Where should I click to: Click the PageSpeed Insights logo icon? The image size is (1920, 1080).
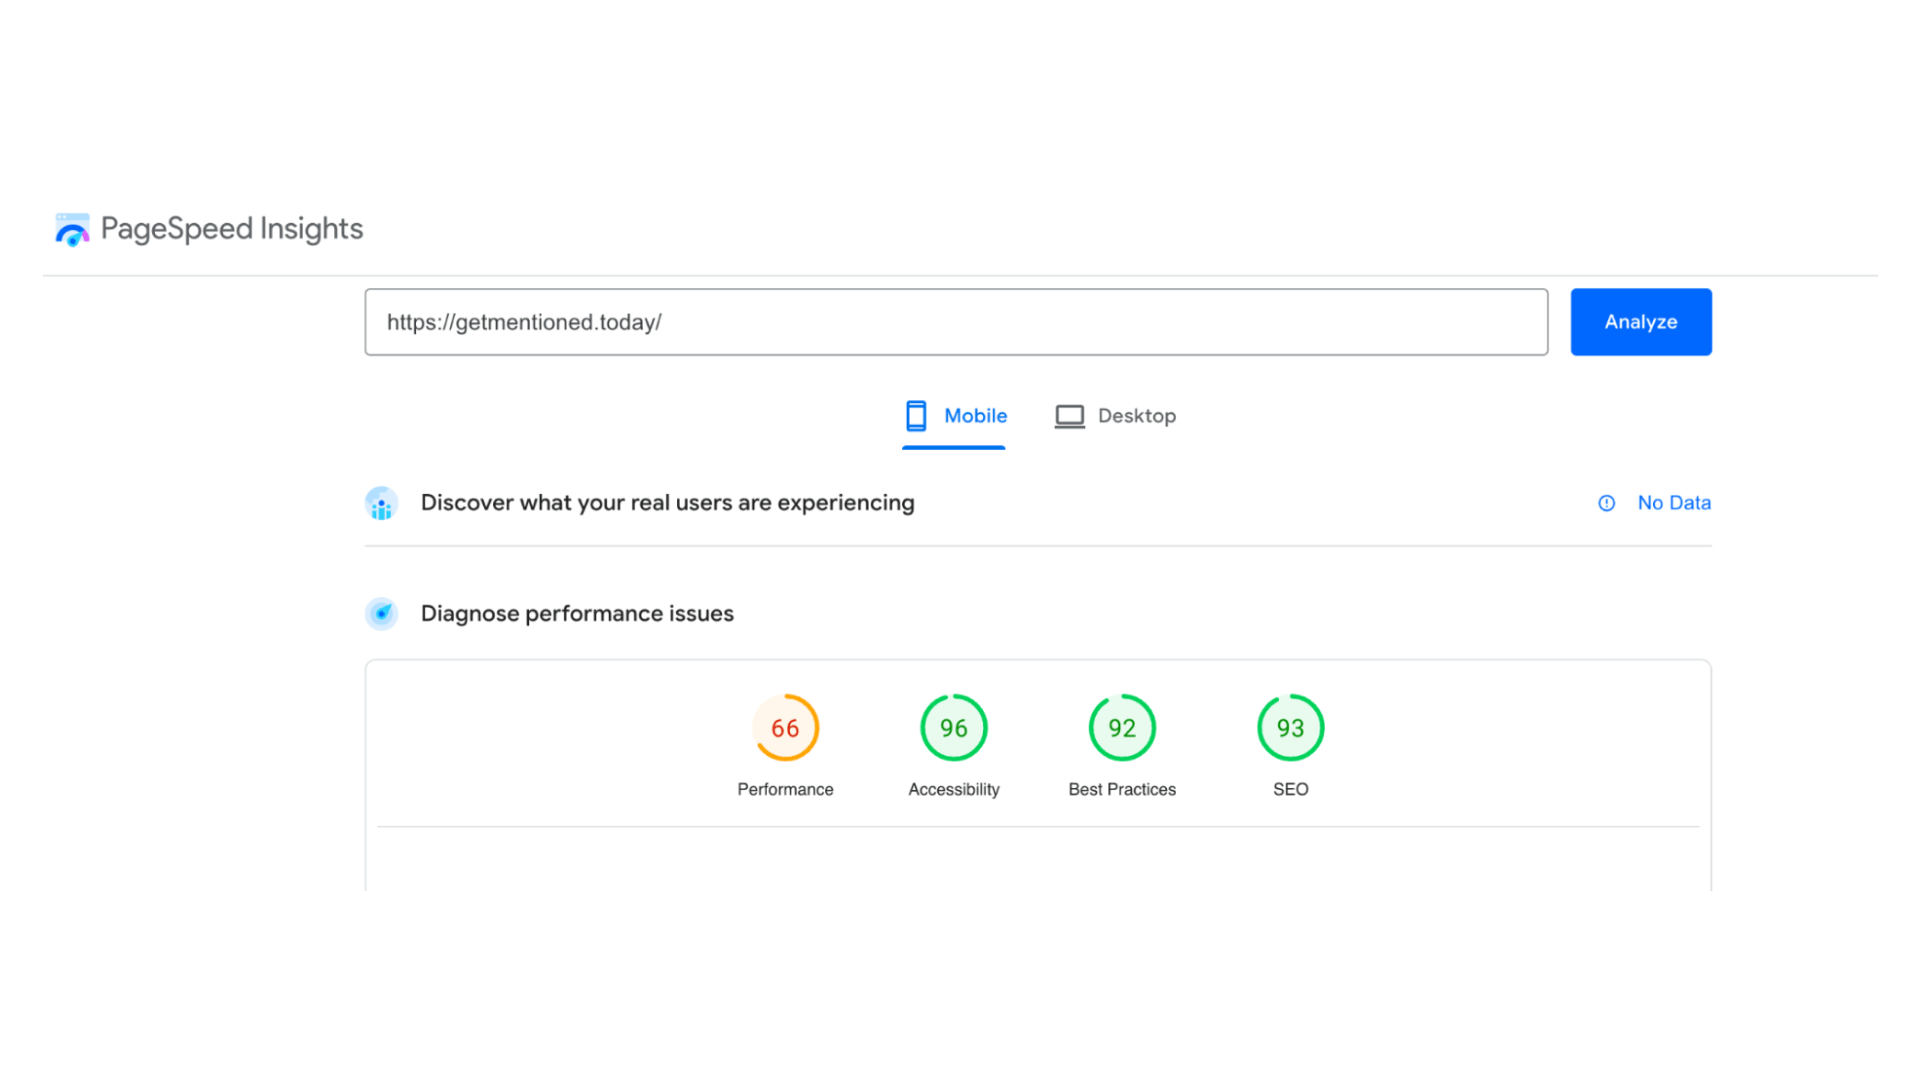tap(72, 229)
